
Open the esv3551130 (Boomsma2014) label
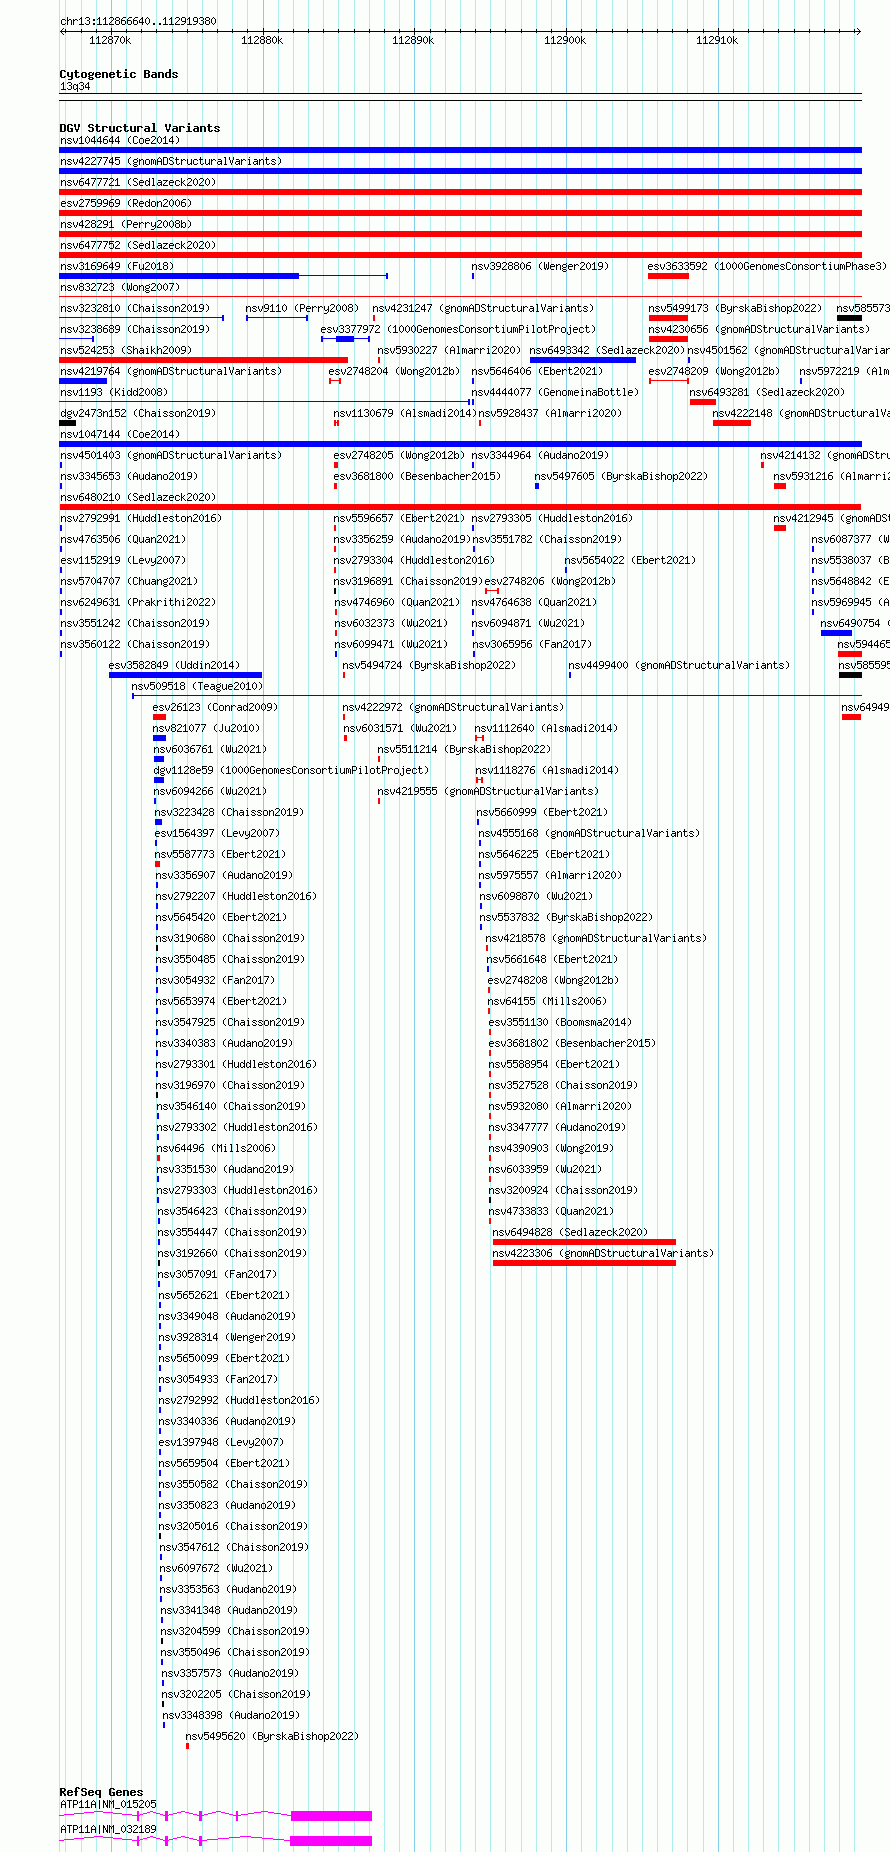click(560, 1022)
